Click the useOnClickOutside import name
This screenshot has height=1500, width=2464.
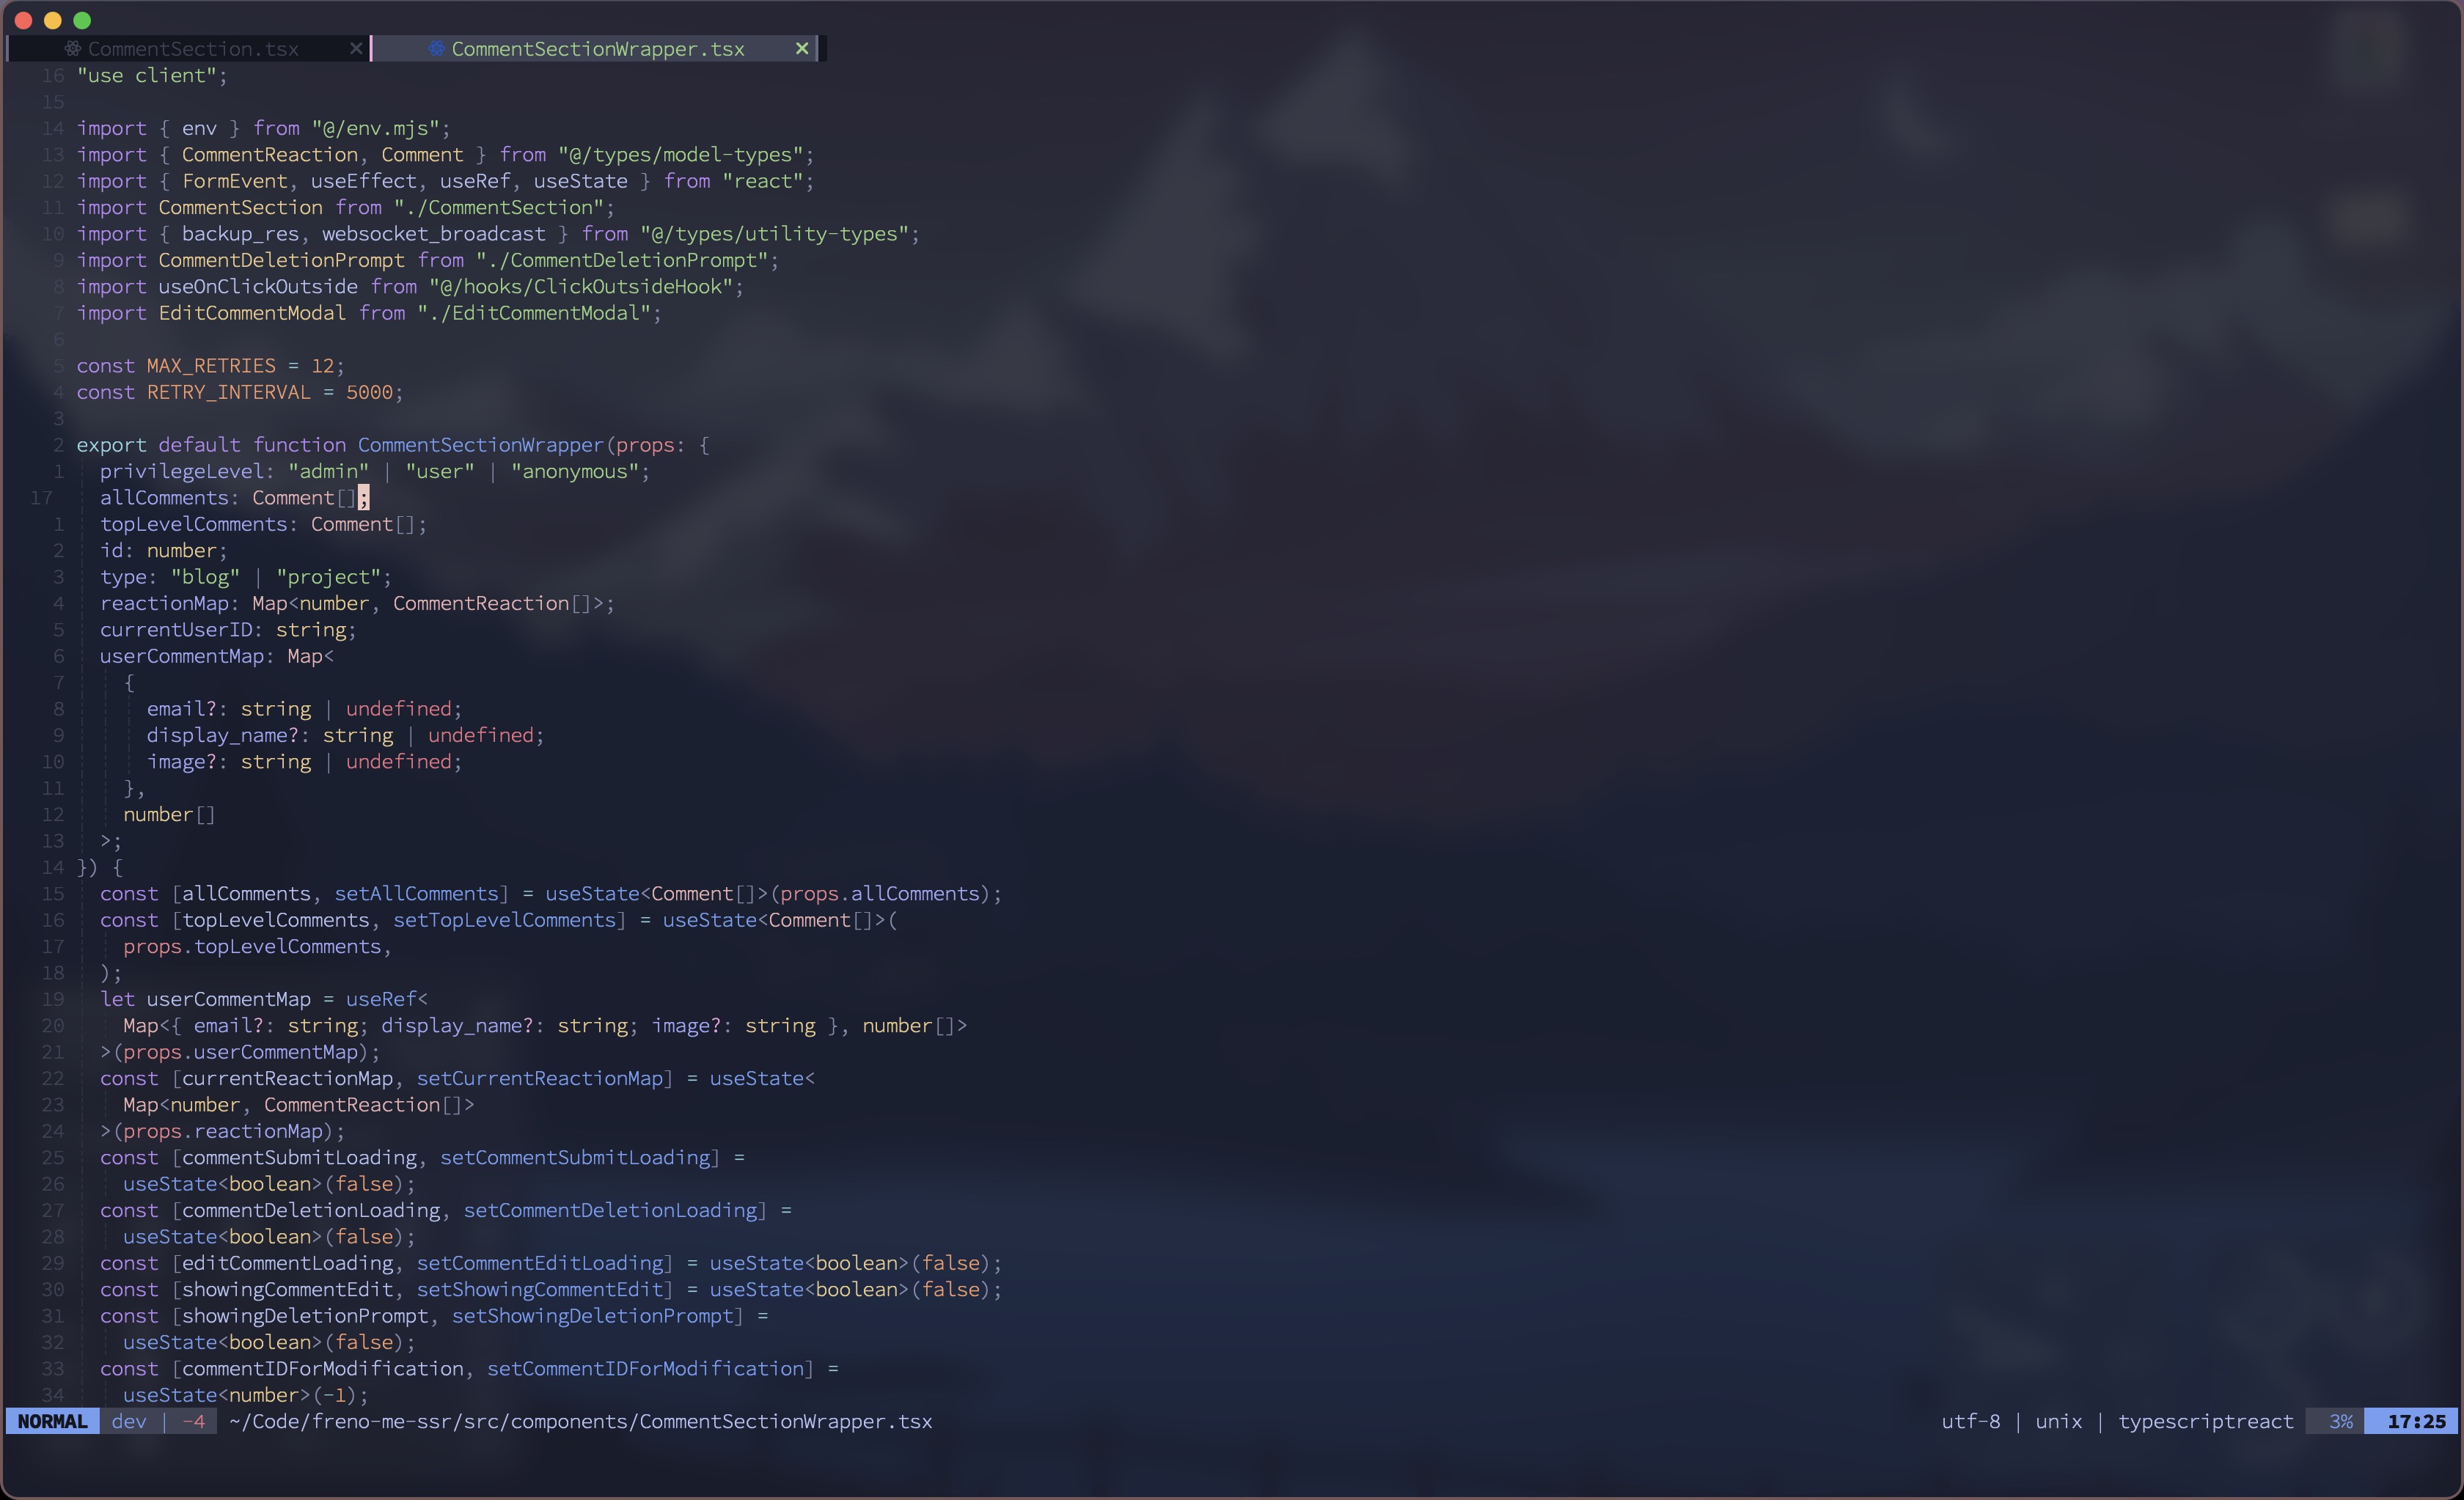point(258,287)
